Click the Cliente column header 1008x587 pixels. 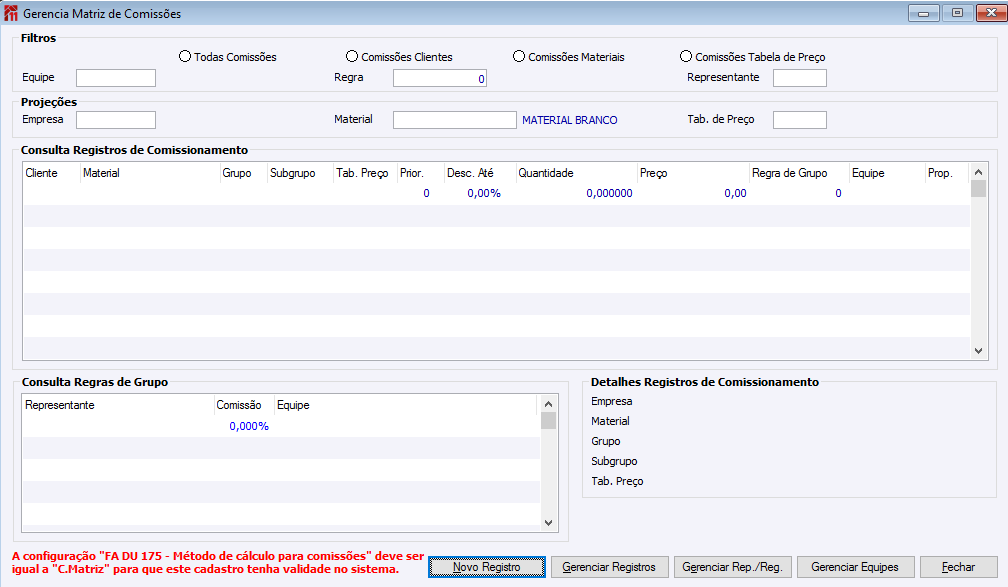(x=51, y=173)
